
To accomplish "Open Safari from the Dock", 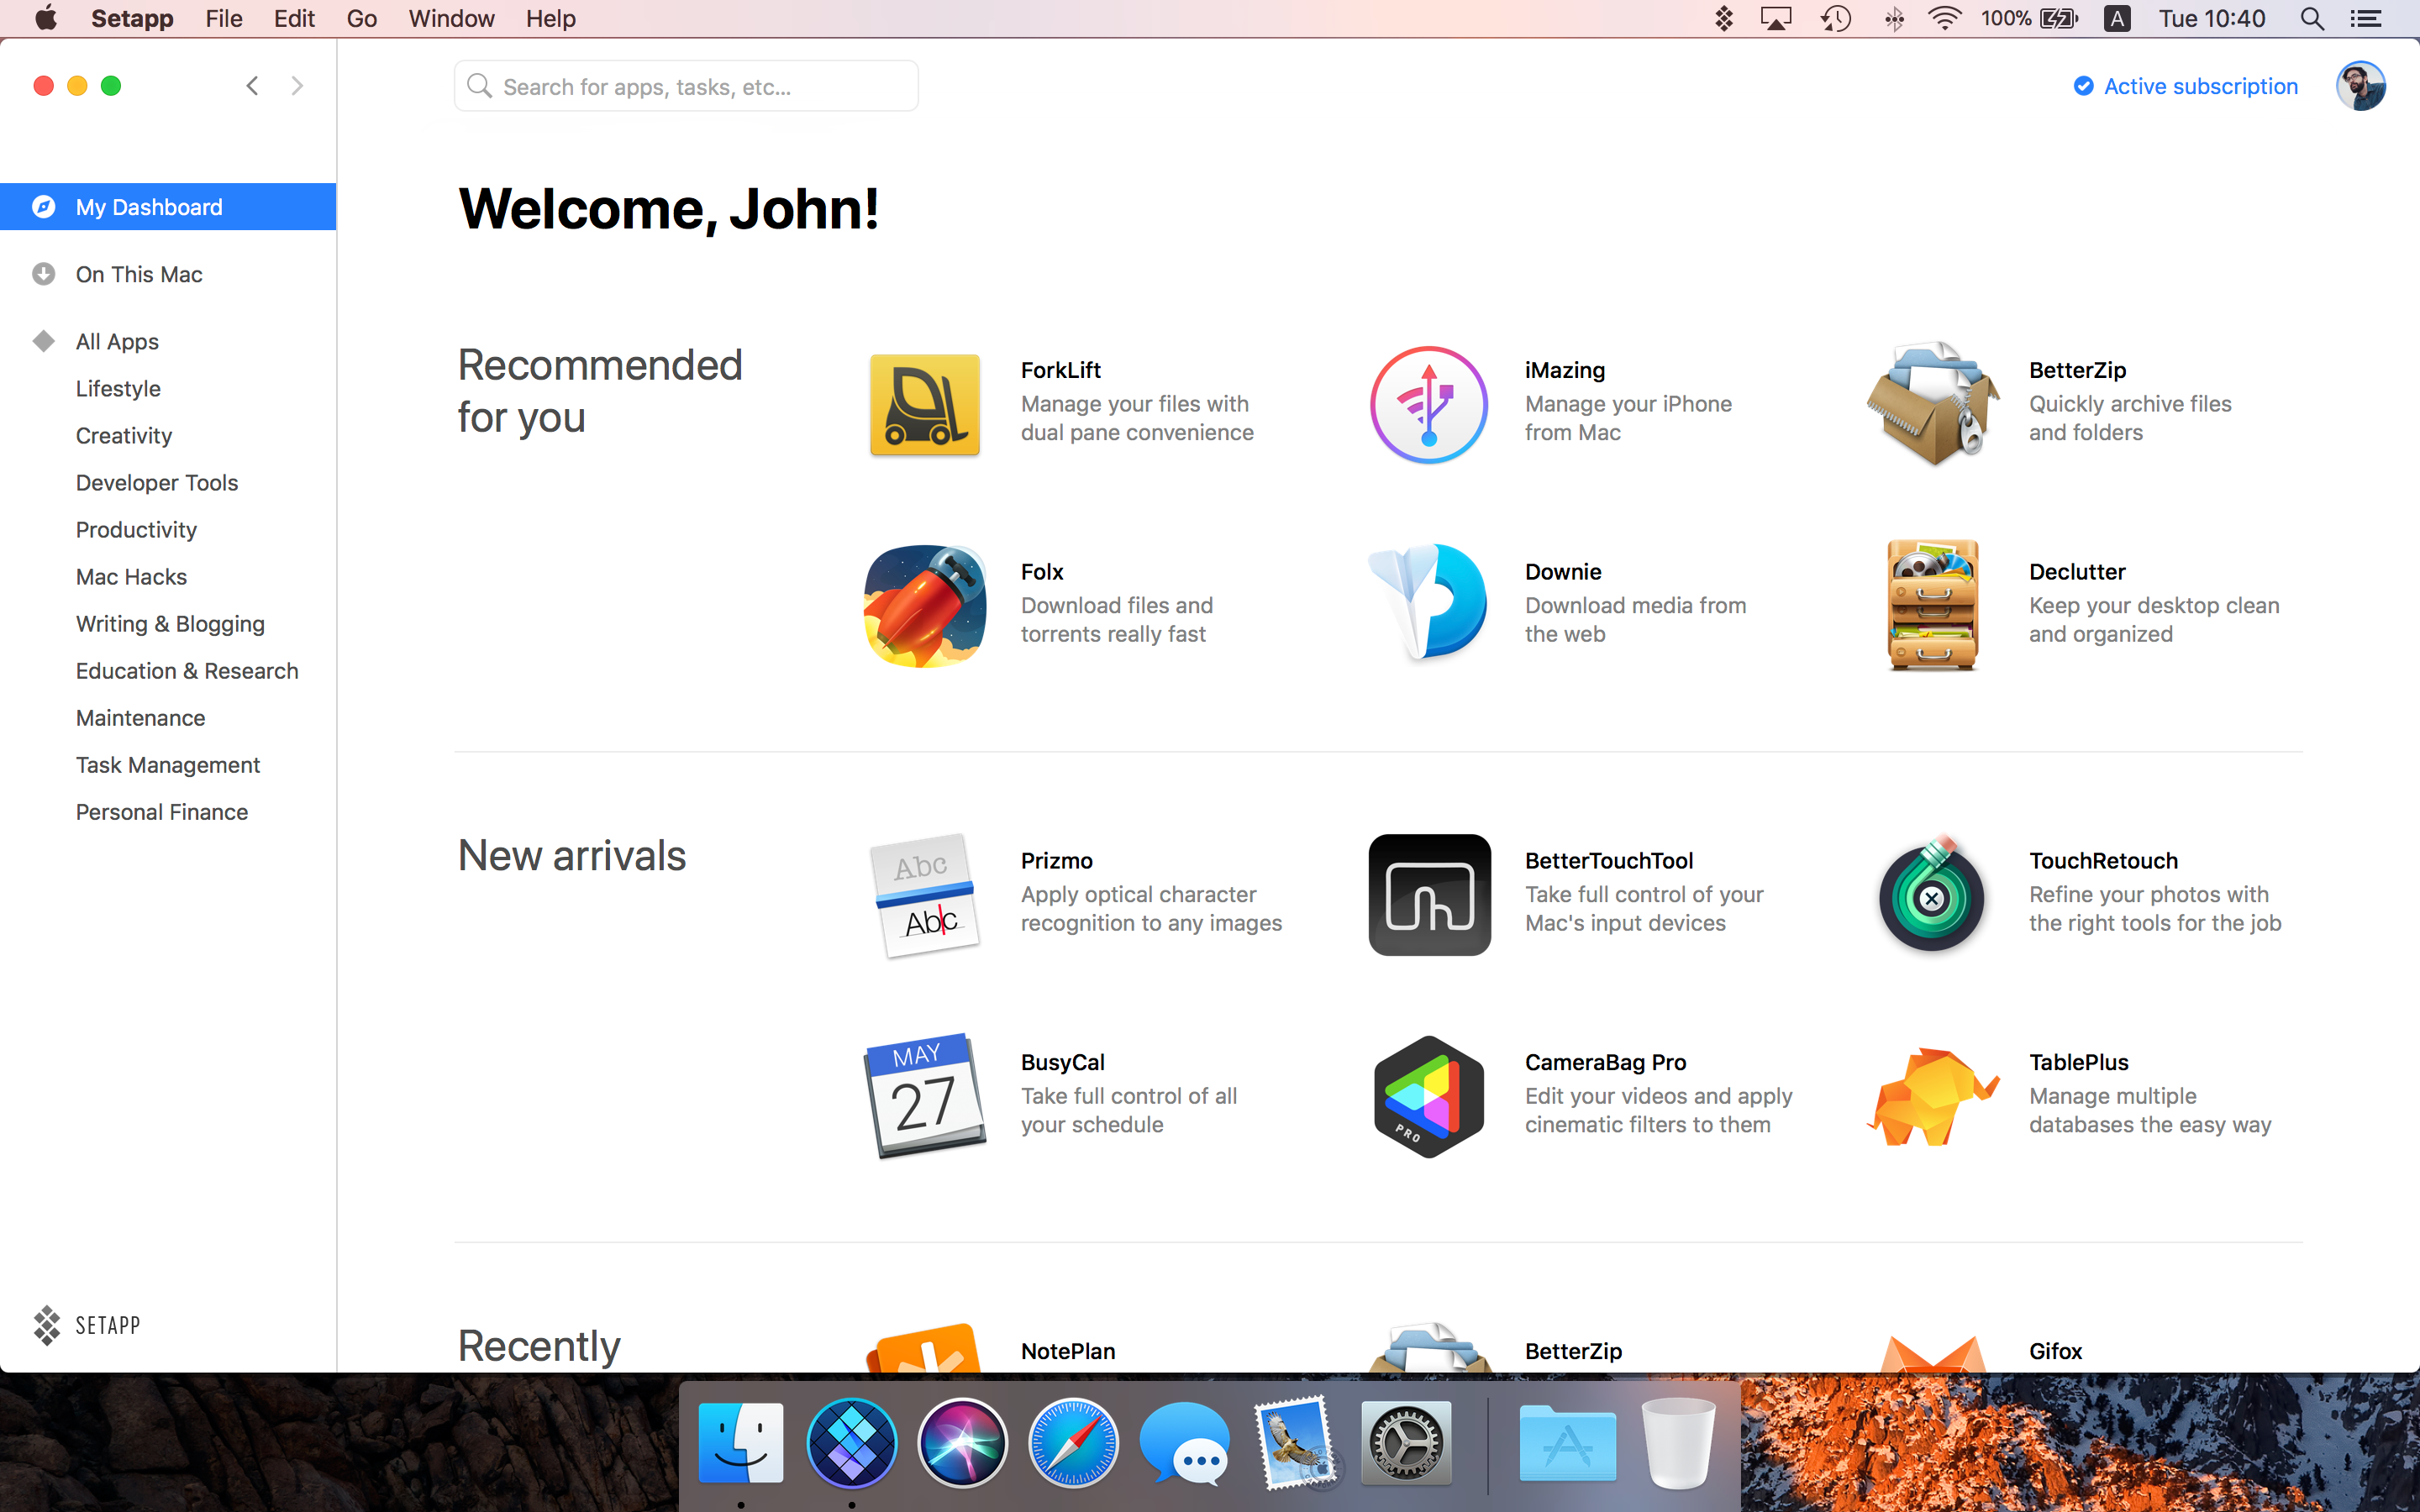I will click(x=1074, y=1443).
